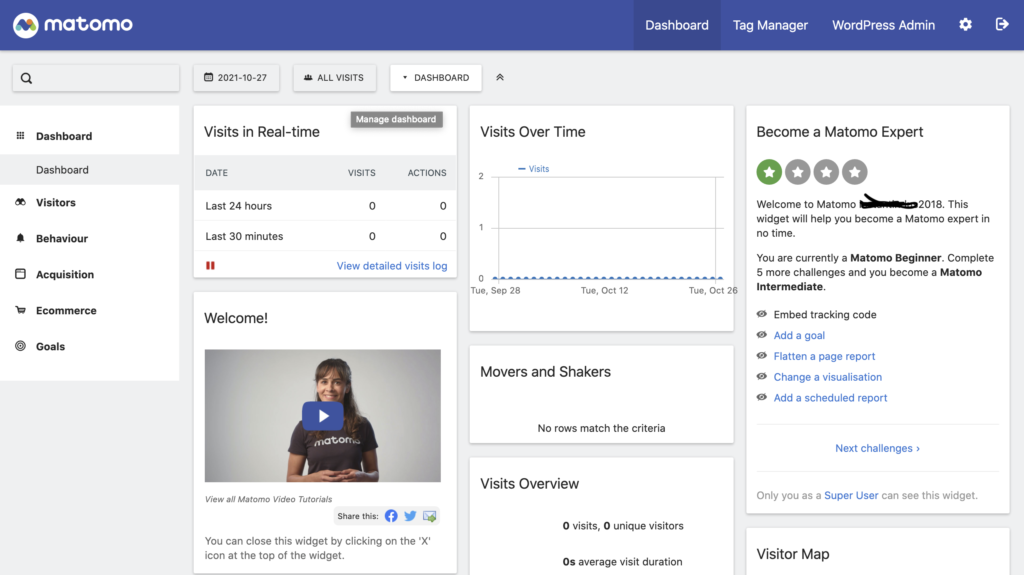Open the 2021-10-27 date picker
Viewport: 1024px width, 575px height.
[236, 77]
